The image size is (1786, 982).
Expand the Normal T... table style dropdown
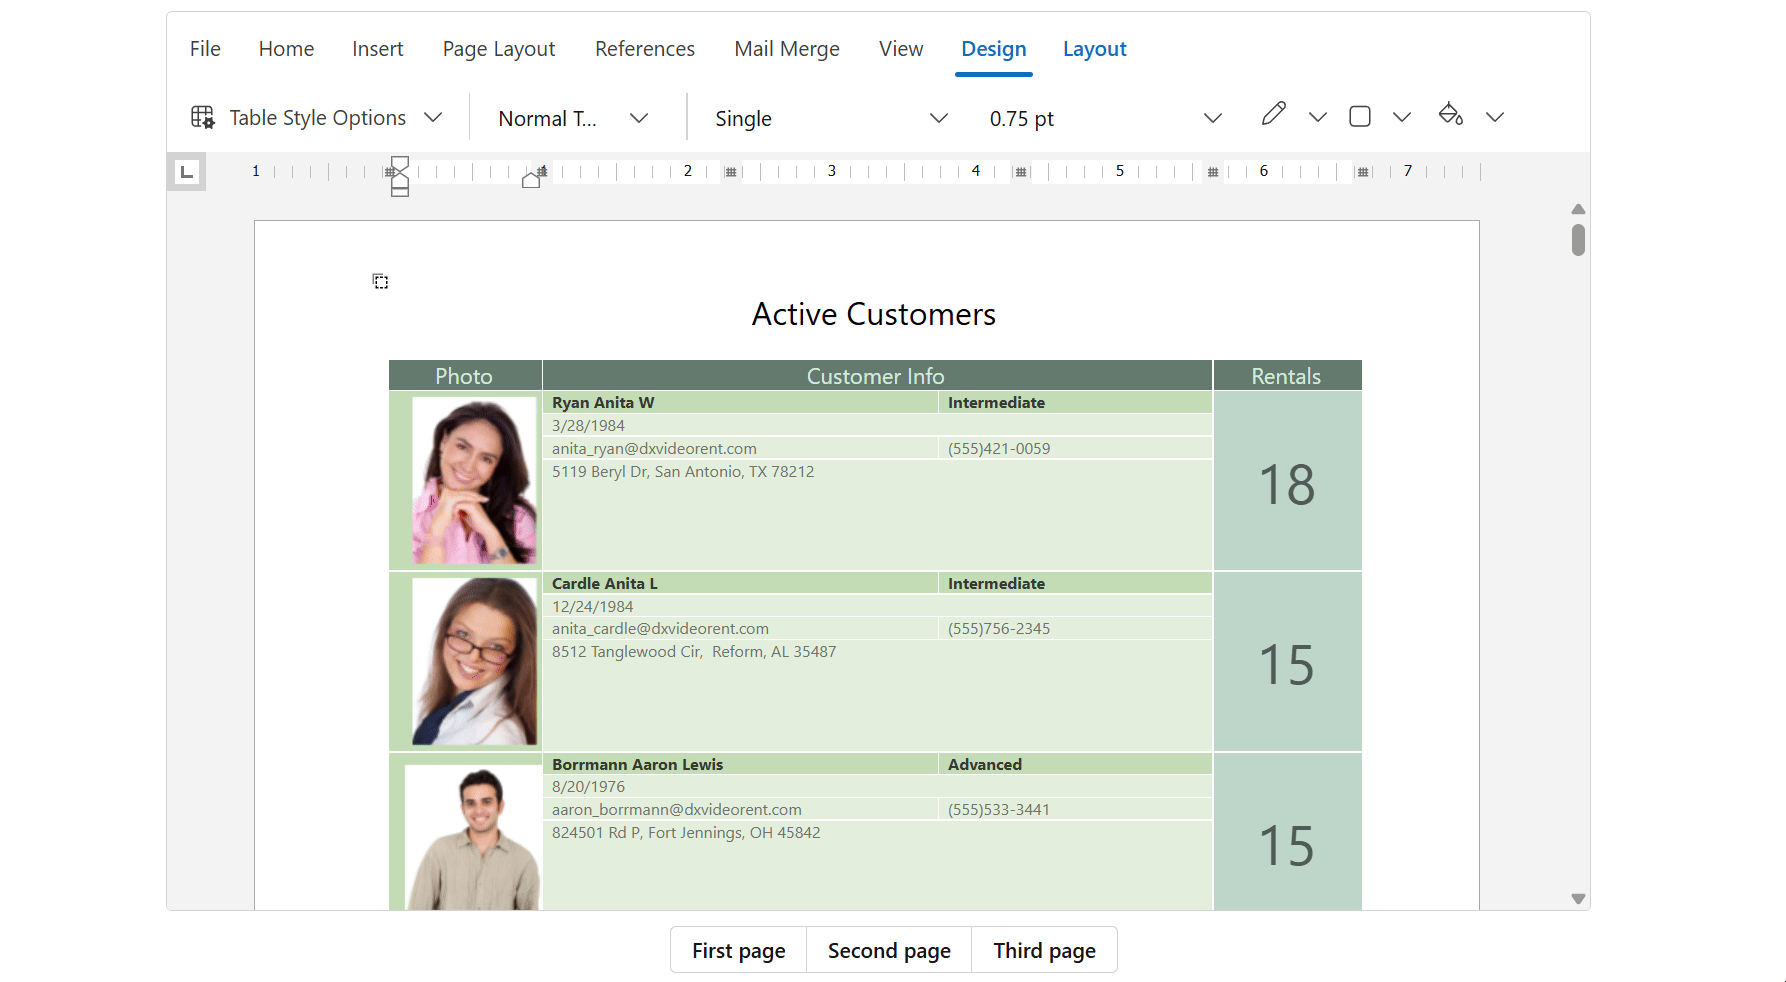639,118
